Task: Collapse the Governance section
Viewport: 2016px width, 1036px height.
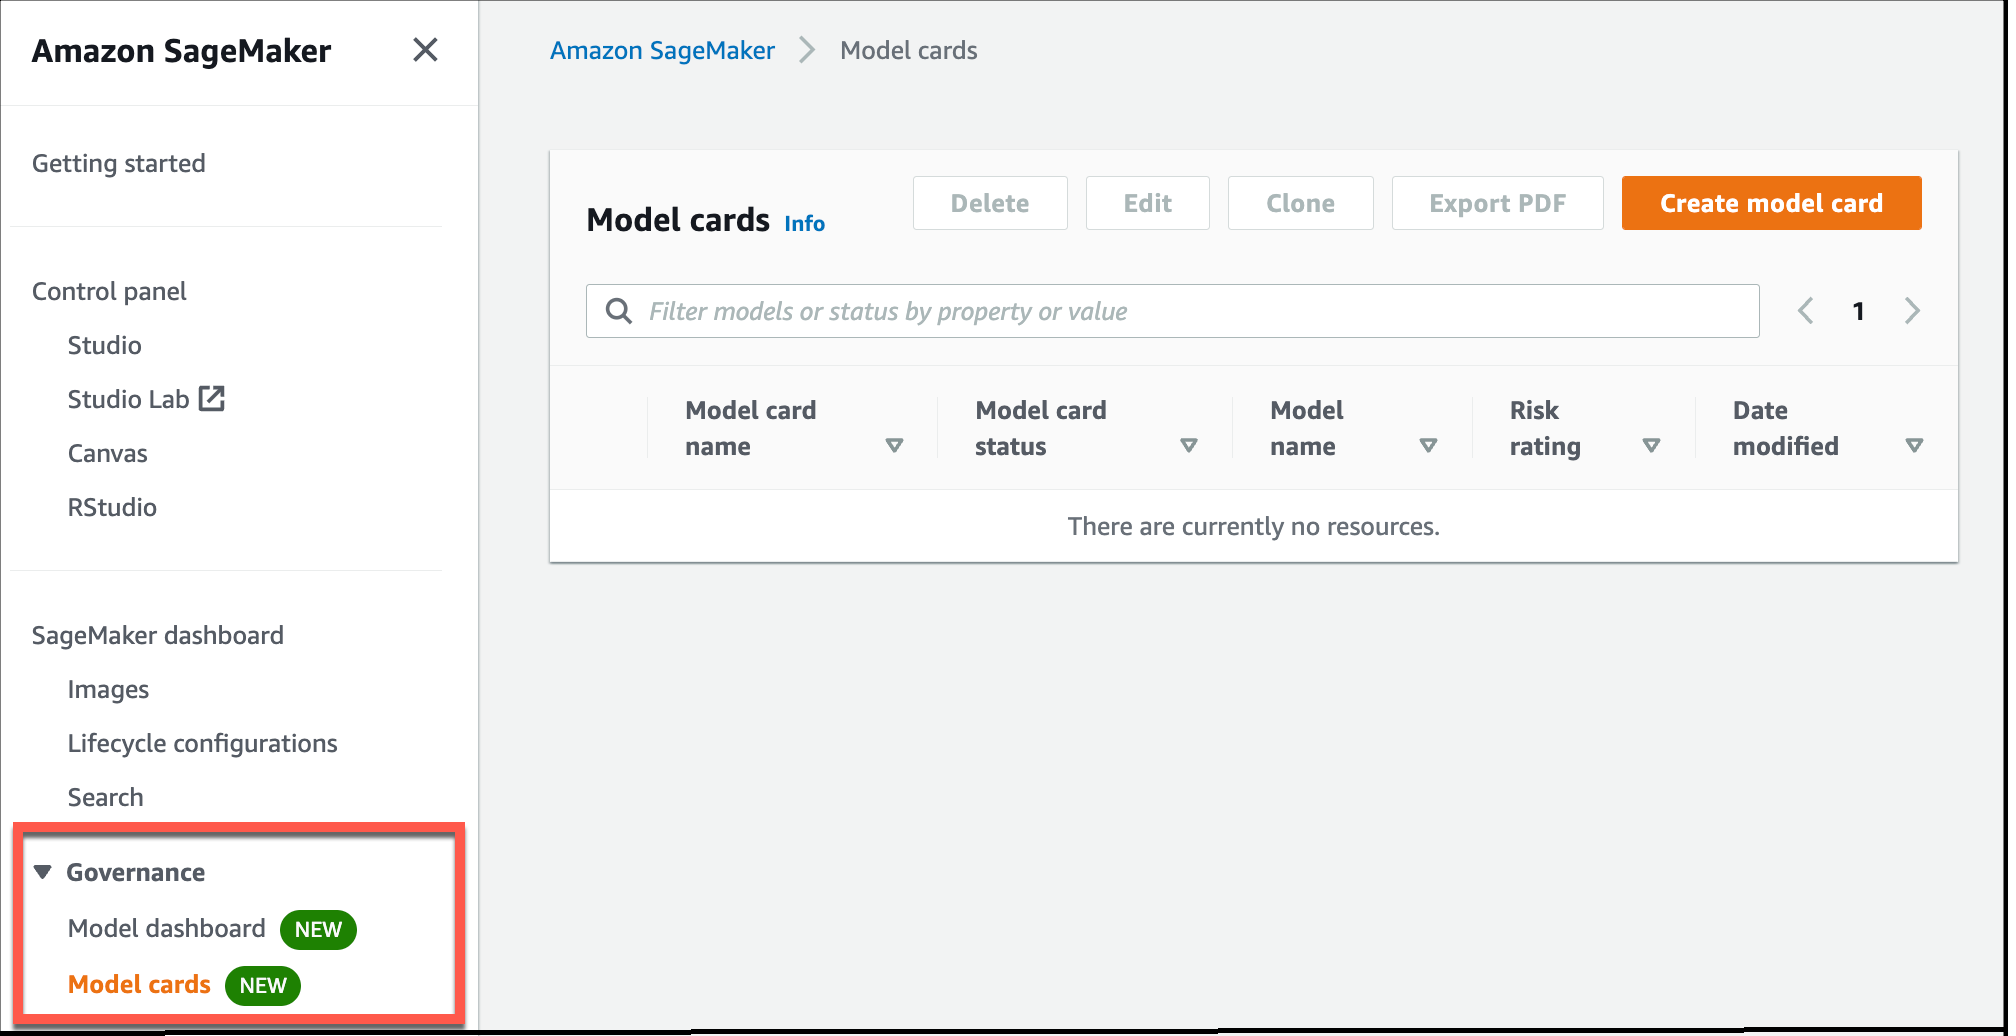Action: click(x=42, y=872)
